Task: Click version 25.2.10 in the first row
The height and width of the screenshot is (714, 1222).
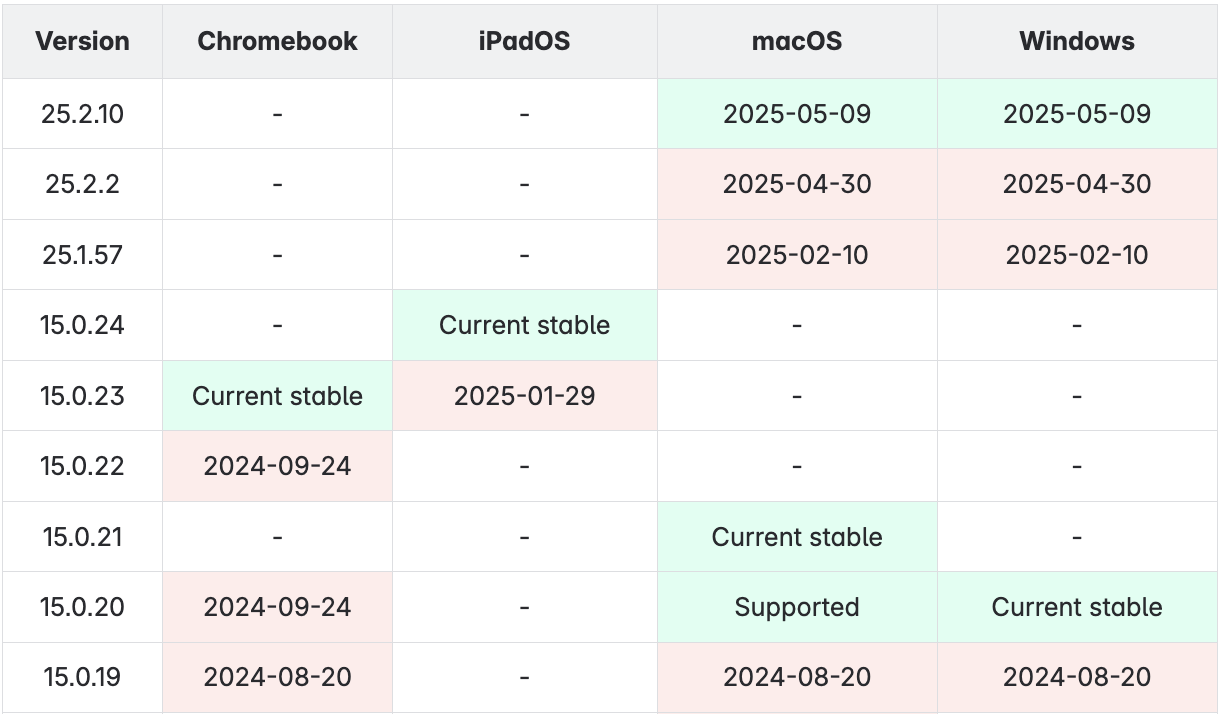Action: pyautogui.click(x=83, y=114)
